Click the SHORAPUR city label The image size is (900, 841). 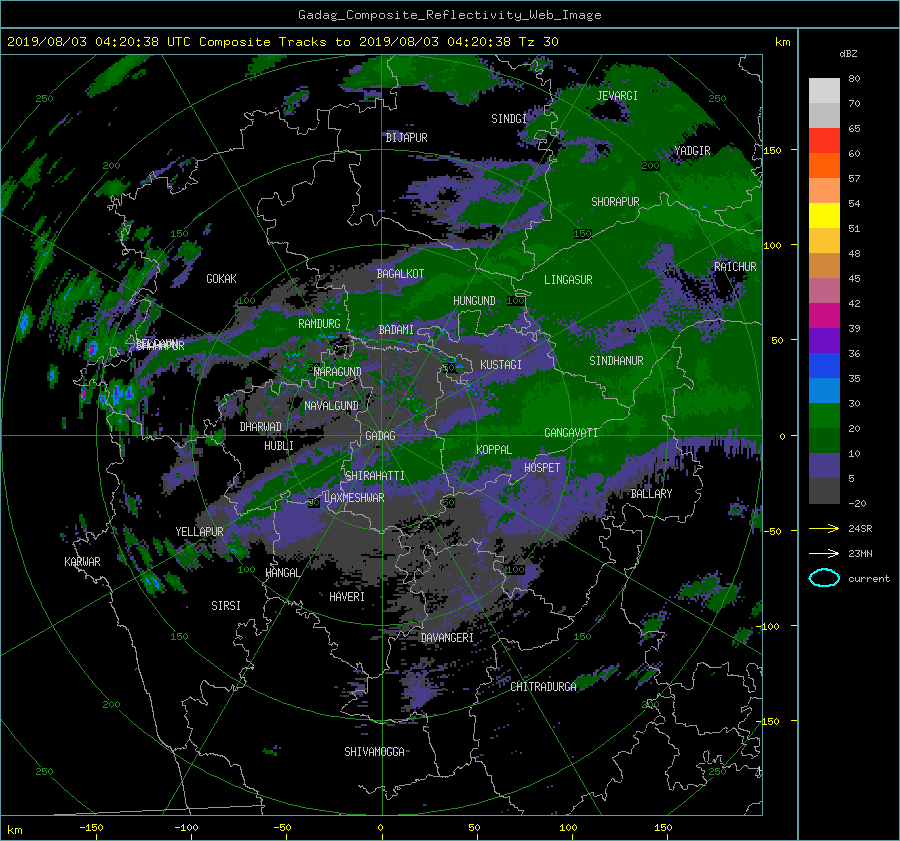click(615, 202)
